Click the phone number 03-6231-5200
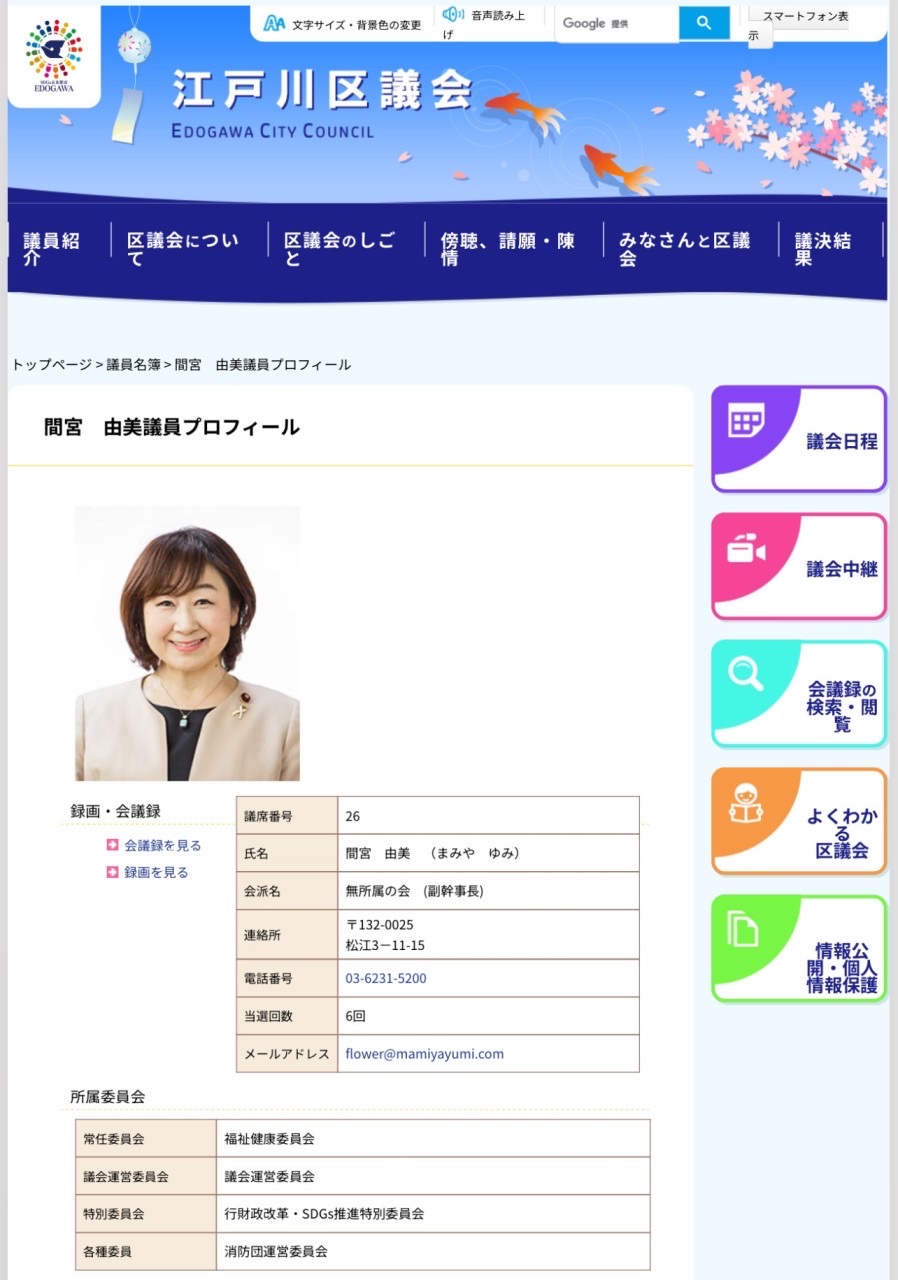The width and height of the screenshot is (898, 1280). click(x=386, y=978)
